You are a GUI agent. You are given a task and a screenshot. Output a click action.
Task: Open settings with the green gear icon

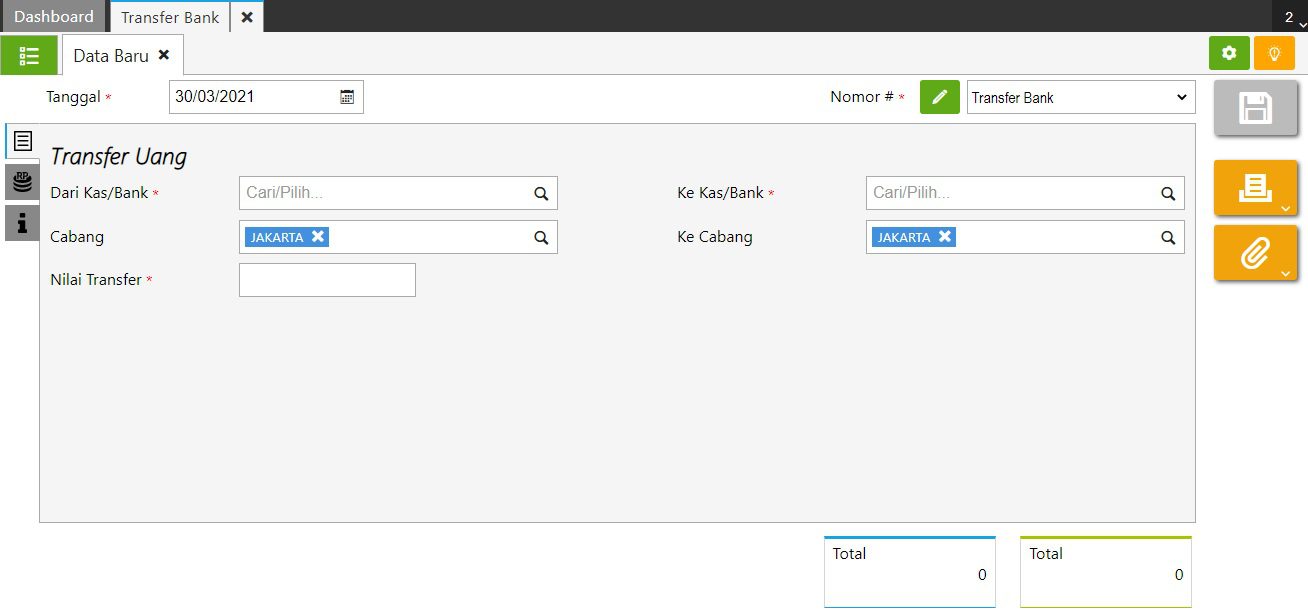[x=1229, y=54]
